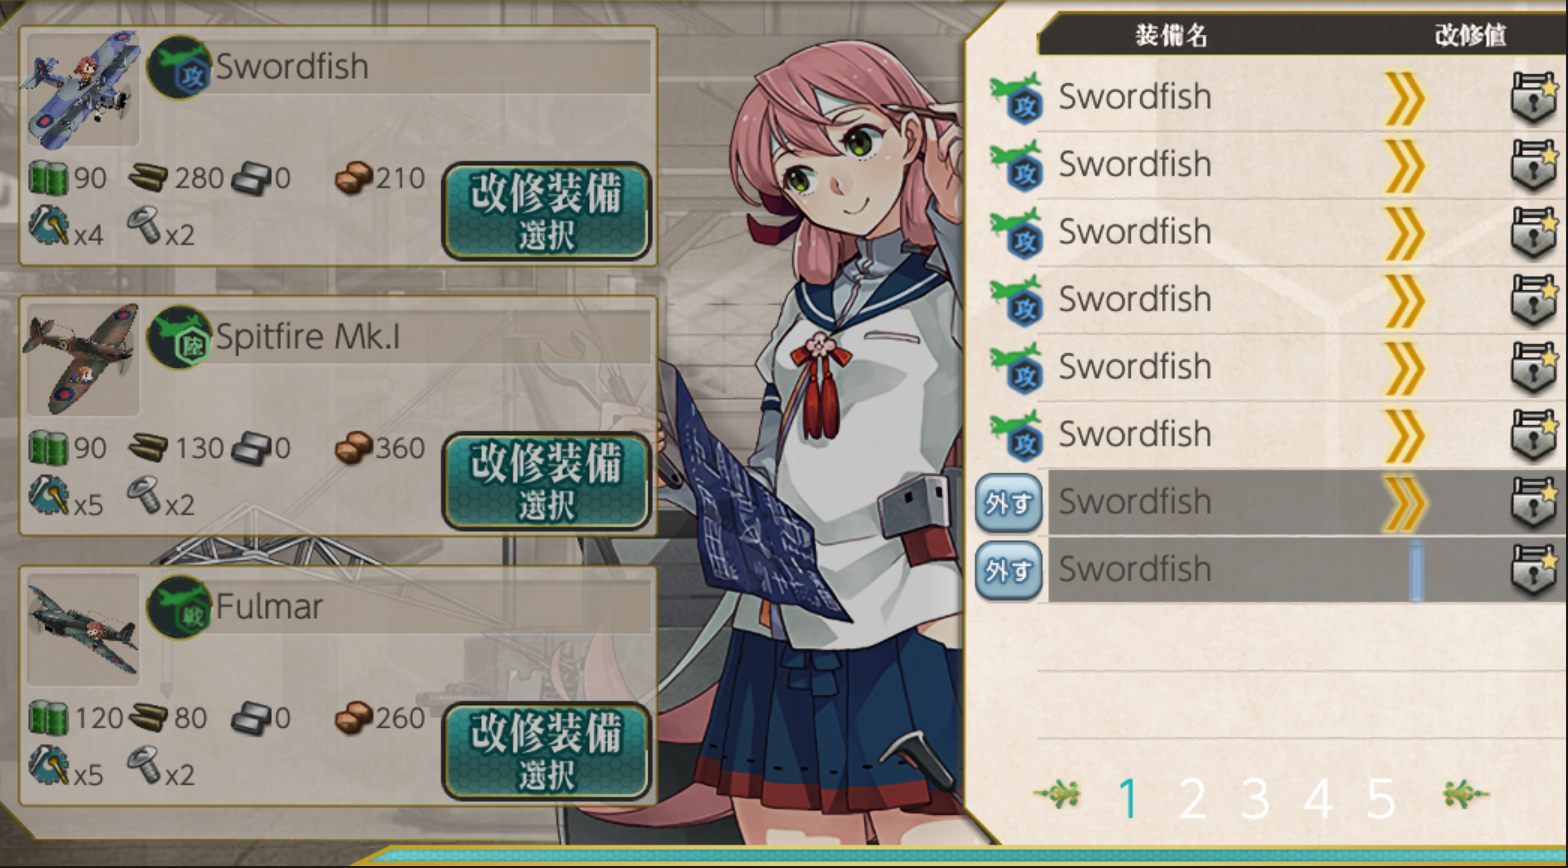
Task: Click the land-based fighter icon beside Spitfire Mk.I
Action: 180,337
